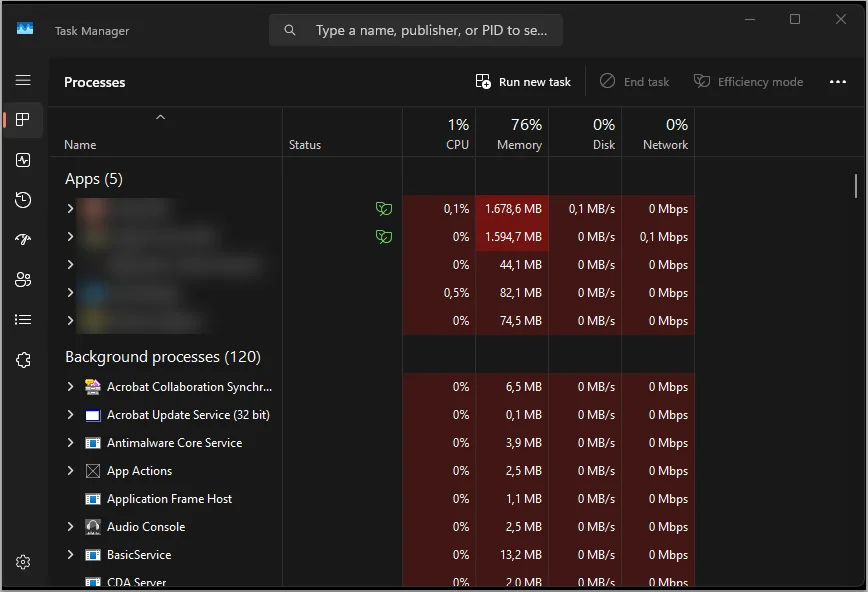Click the End task button
The height and width of the screenshot is (592, 868).
(634, 82)
